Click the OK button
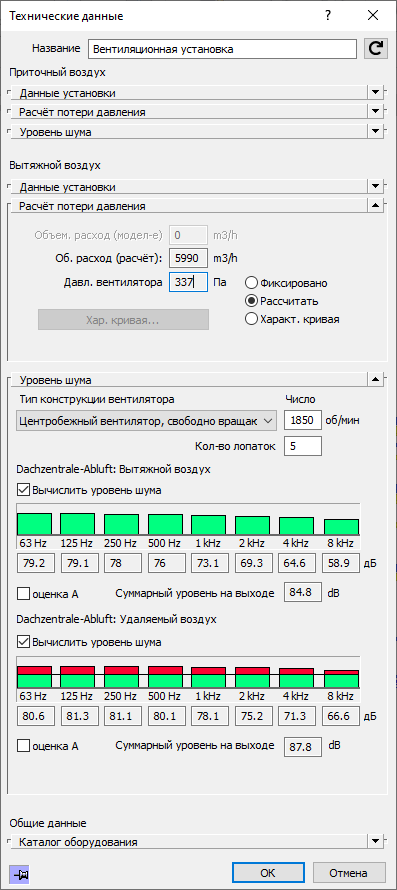The height and width of the screenshot is (890, 397). point(268,872)
